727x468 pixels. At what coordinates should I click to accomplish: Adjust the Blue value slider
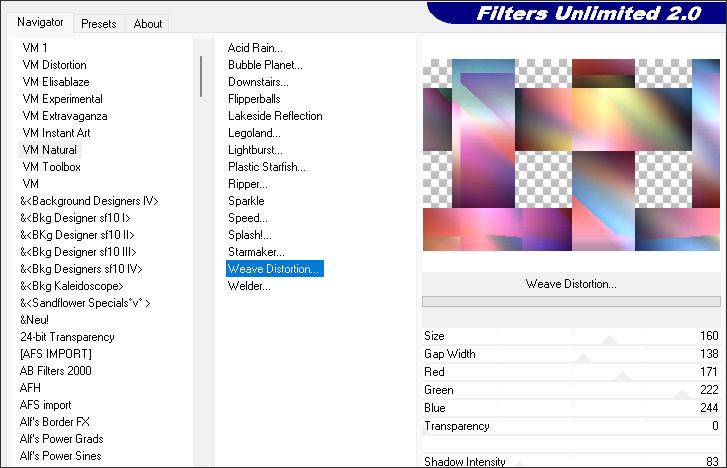(610, 409)
